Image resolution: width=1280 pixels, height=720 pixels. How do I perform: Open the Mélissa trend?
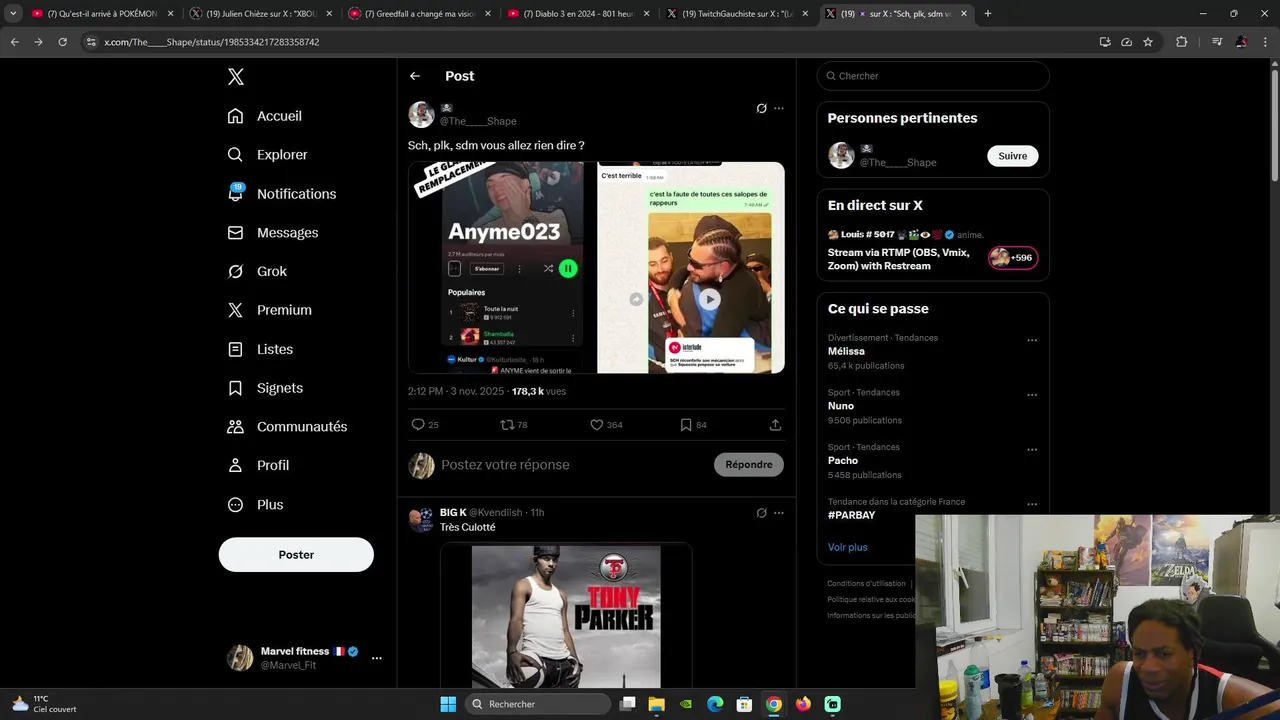[x=846, y=352]
